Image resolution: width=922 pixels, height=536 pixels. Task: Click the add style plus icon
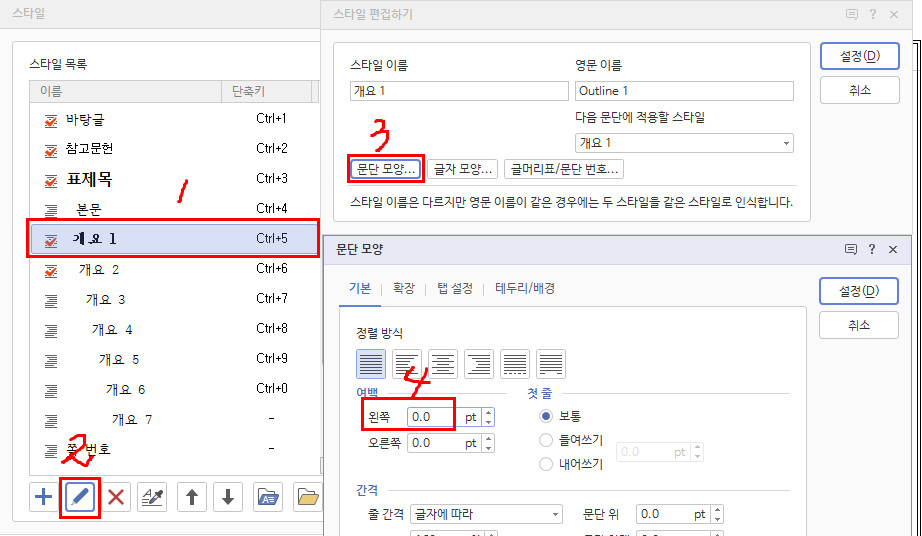coord(43,497)
